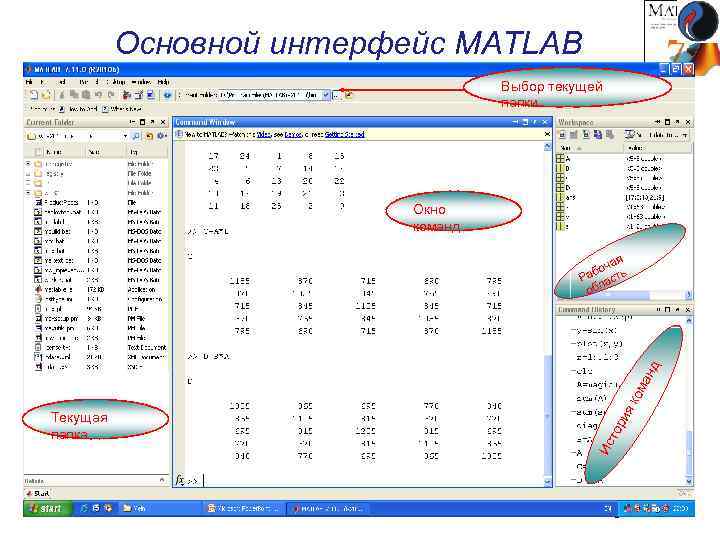
Task: Open the Help menu
Action: pos(163,82)
